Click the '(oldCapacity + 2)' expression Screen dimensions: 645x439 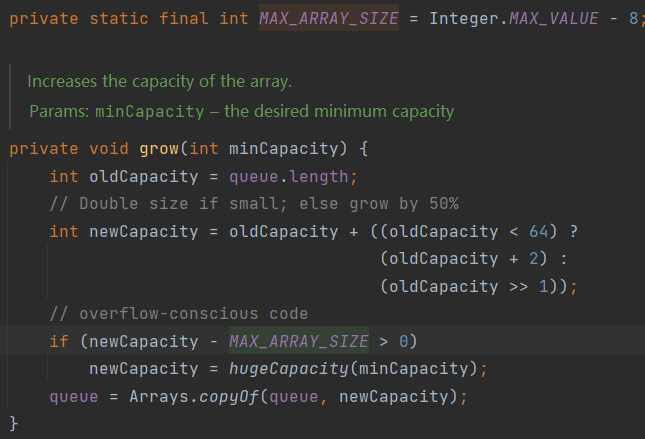coord(464,259)
